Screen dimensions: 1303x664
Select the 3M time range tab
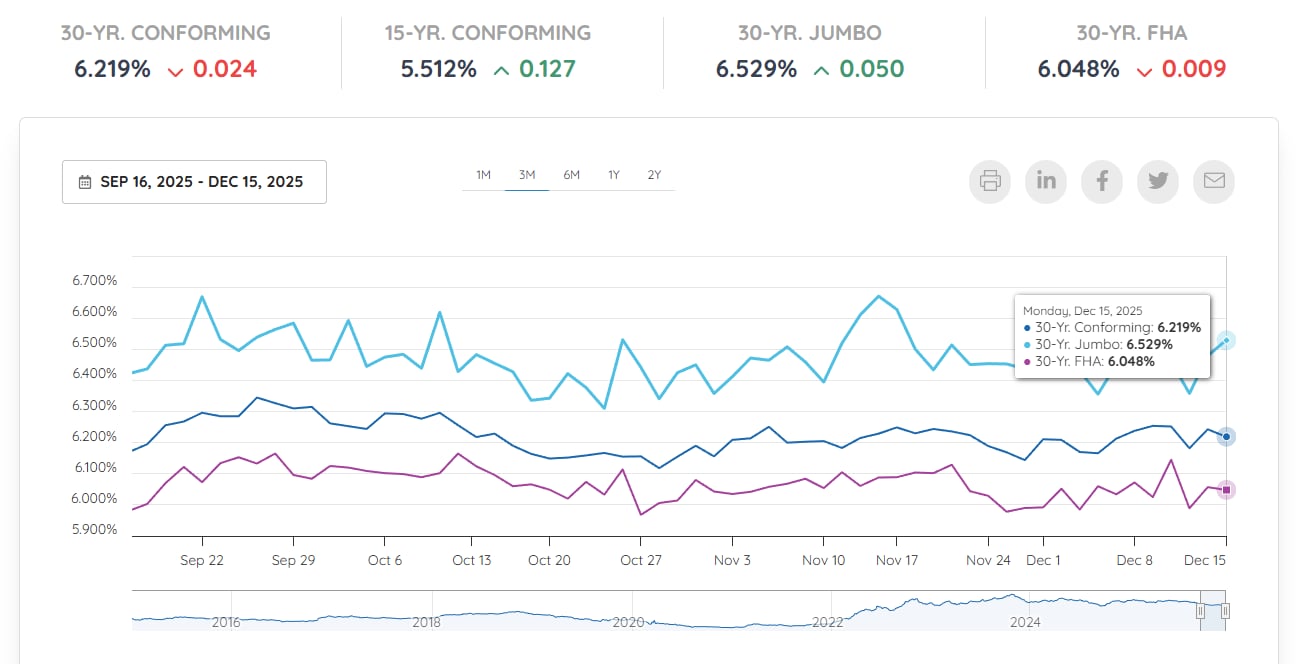coord(527,175)
